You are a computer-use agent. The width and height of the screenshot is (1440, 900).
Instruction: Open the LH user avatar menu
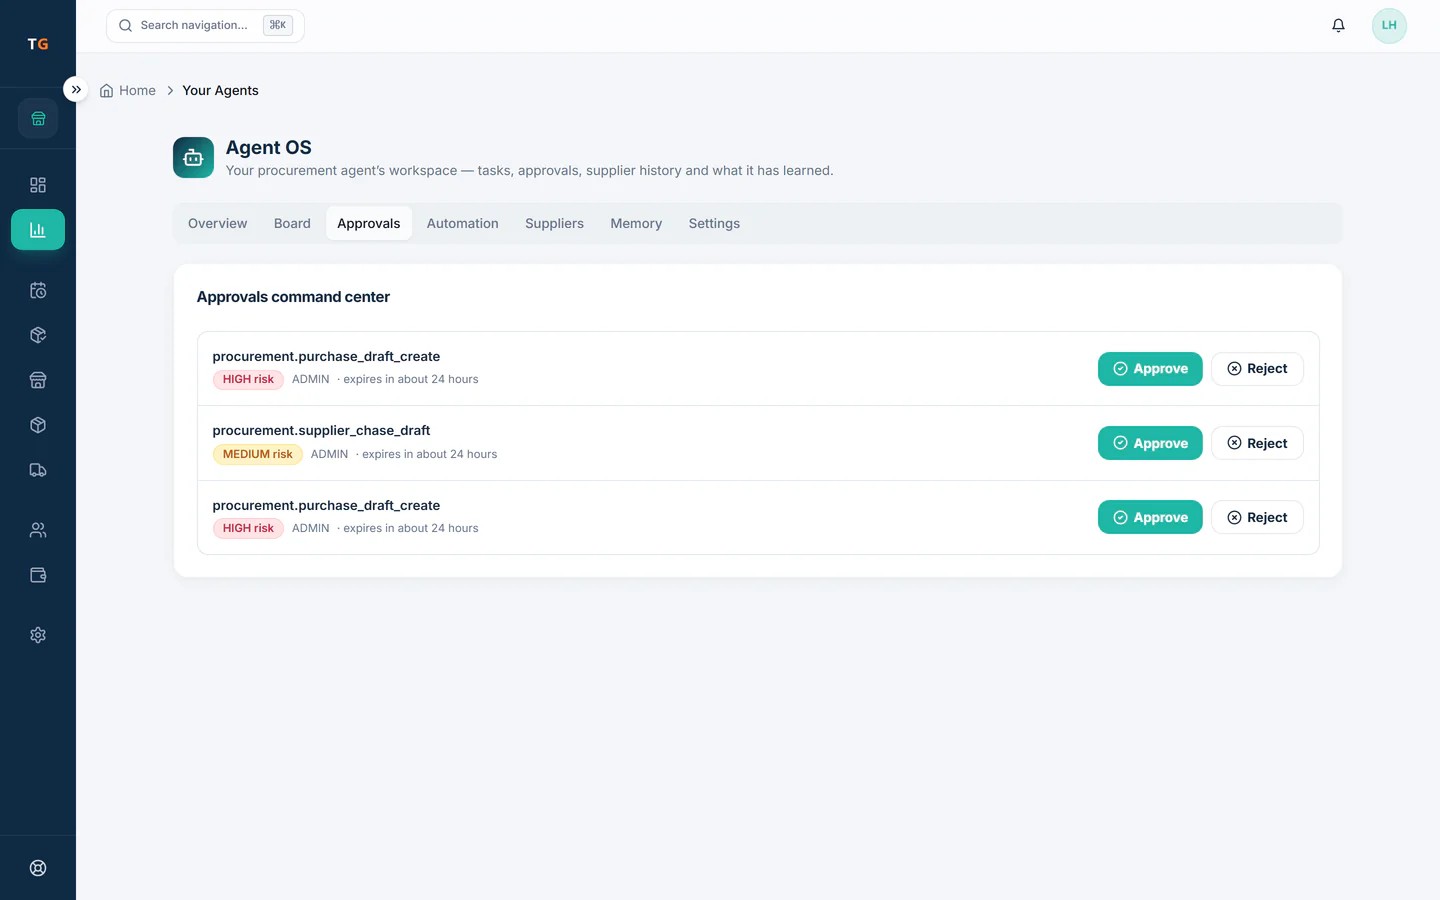pyautogui.click(x=1389, y=26)
